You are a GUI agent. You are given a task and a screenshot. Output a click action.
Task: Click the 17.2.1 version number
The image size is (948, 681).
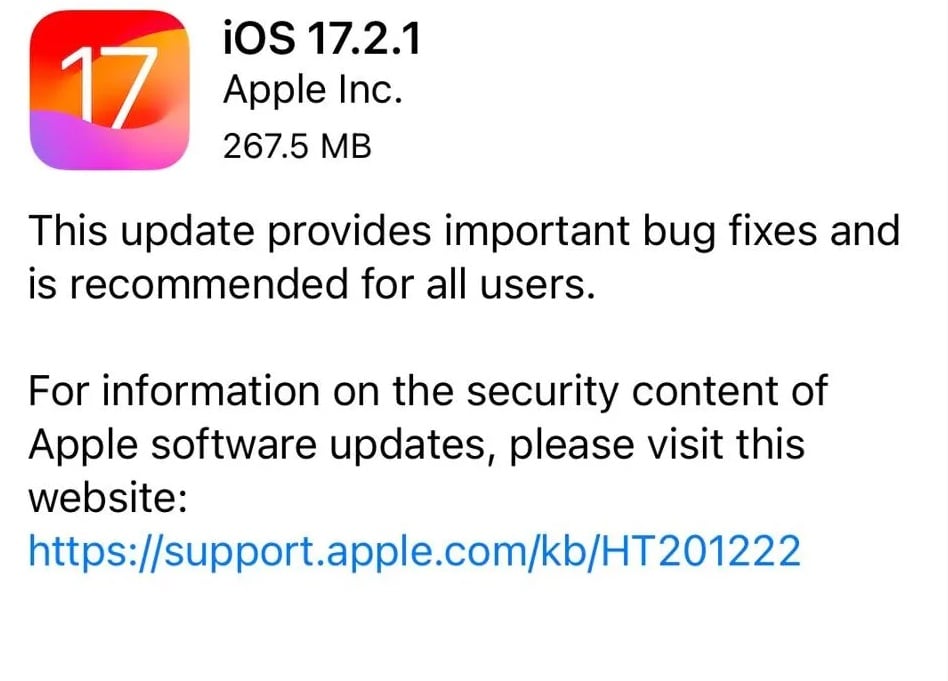[364, 38]
